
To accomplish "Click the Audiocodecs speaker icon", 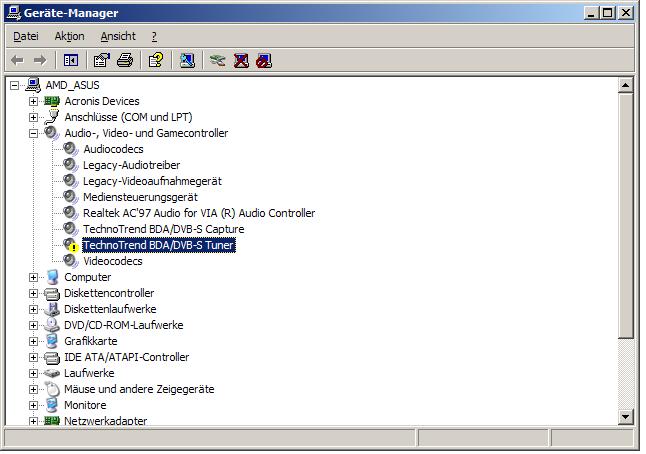I will (71, 149).
